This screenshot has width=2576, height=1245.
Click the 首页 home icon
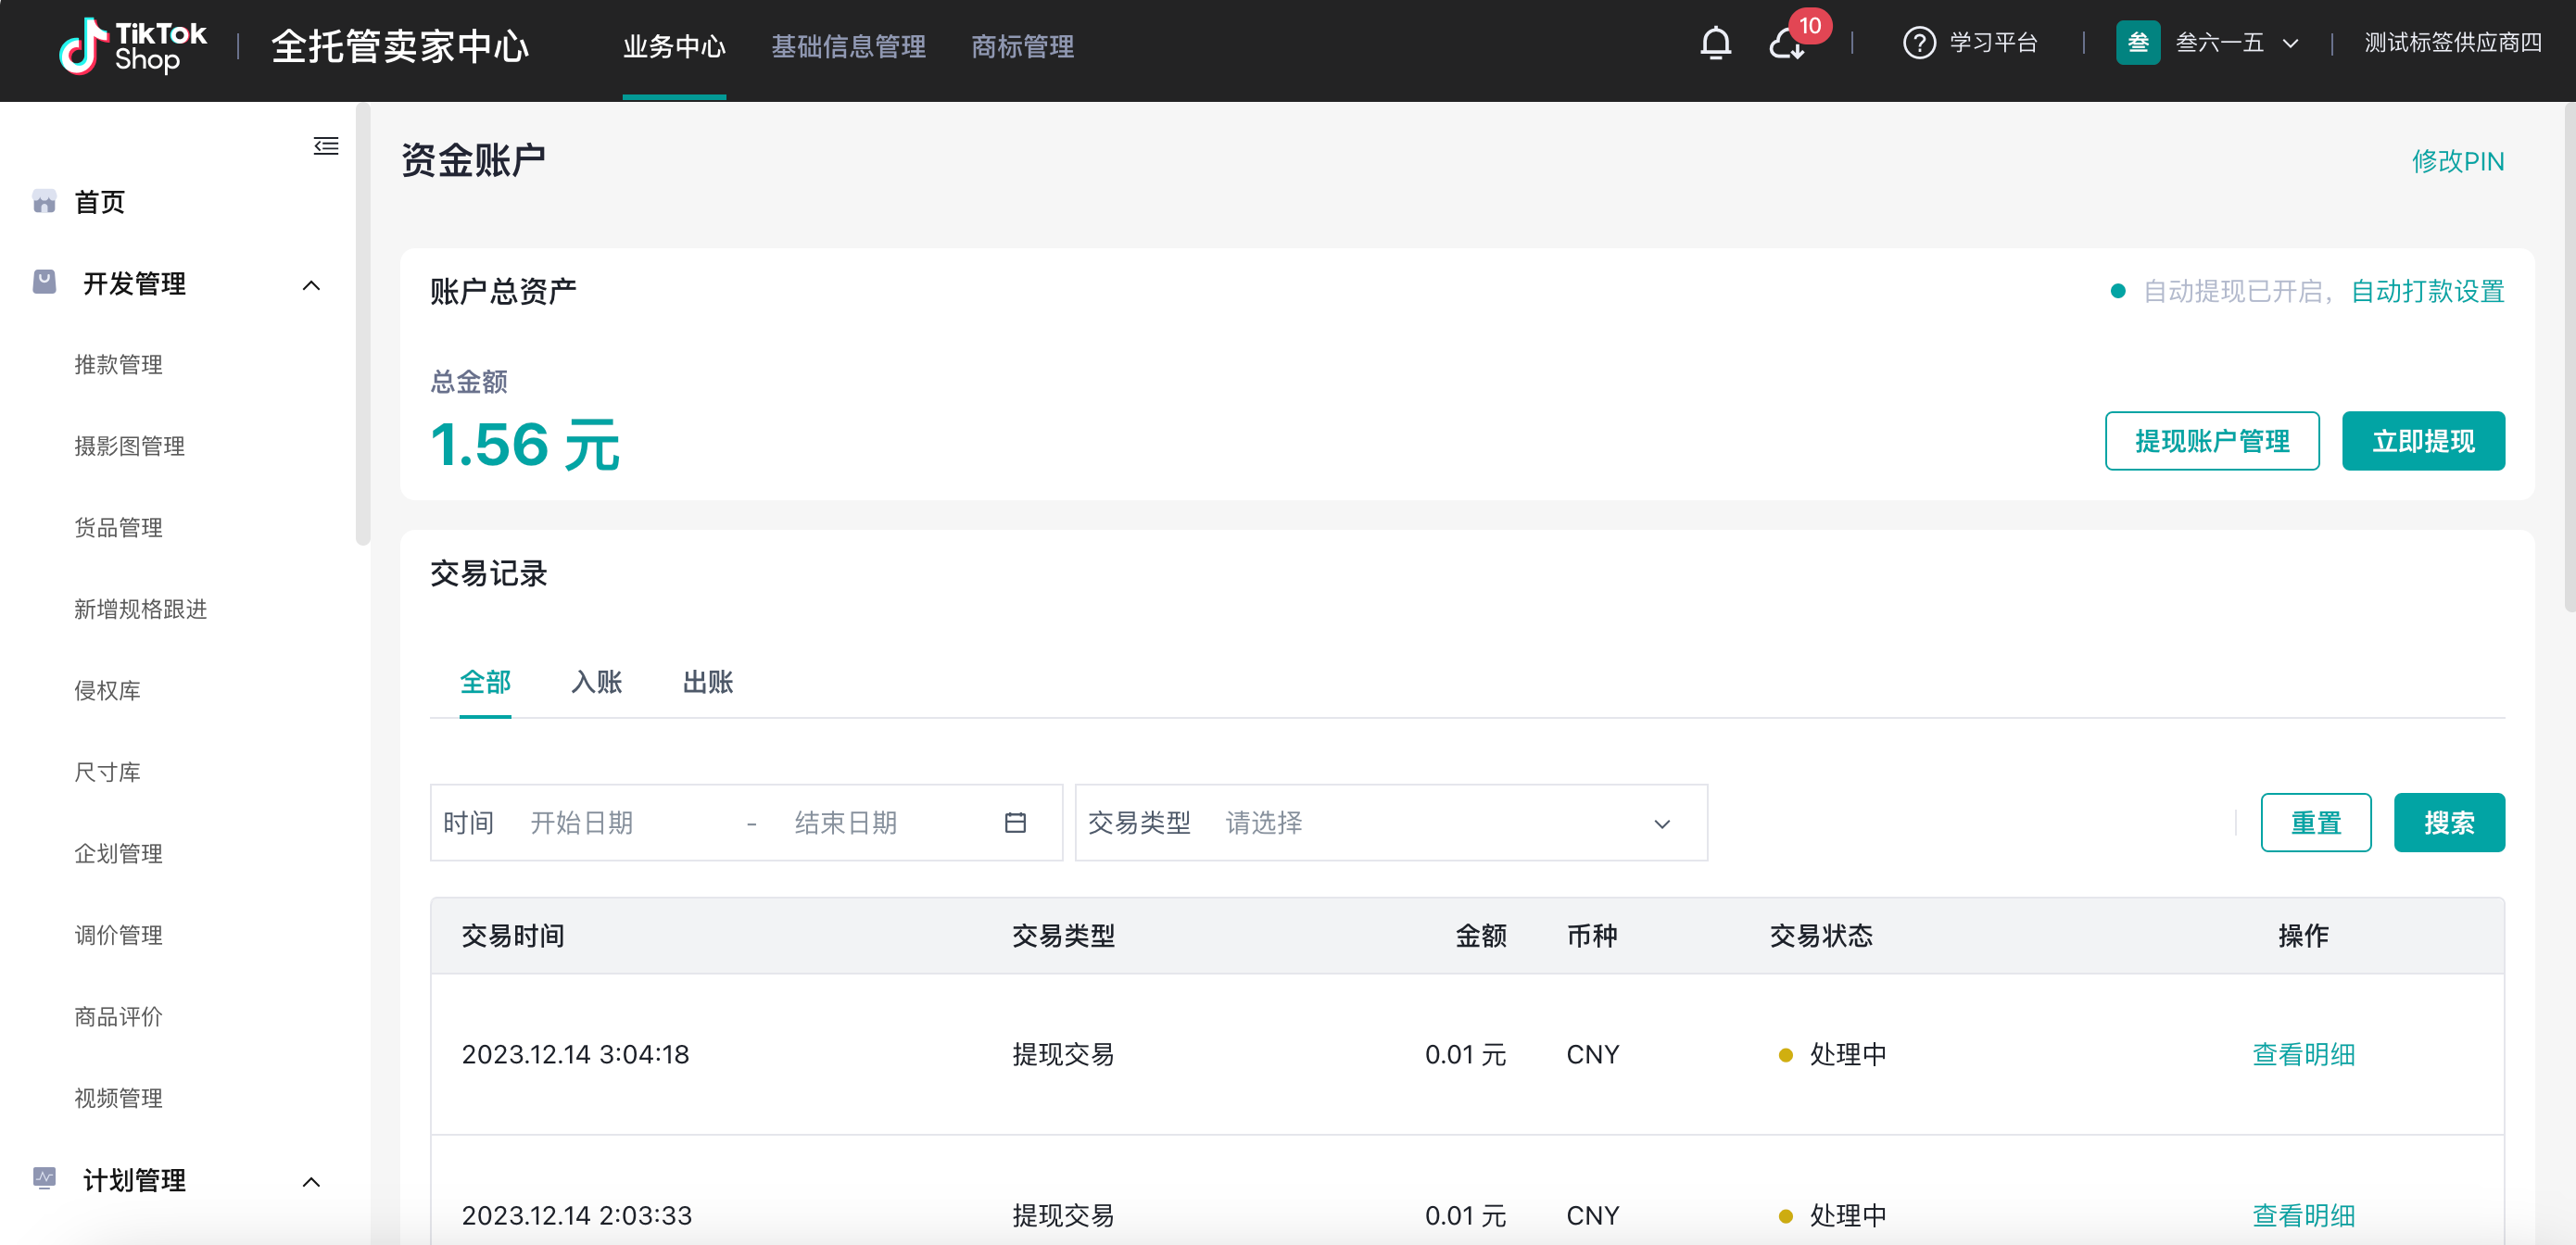[x=44, y=202]
